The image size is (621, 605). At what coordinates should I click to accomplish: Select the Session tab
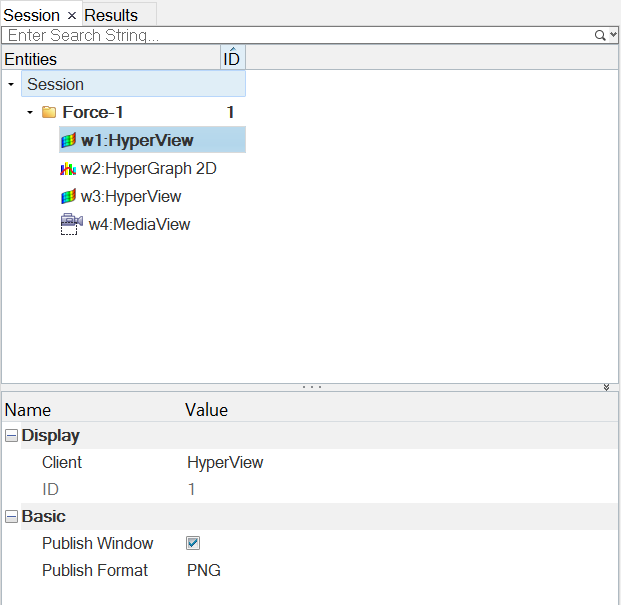pos(32,16)
